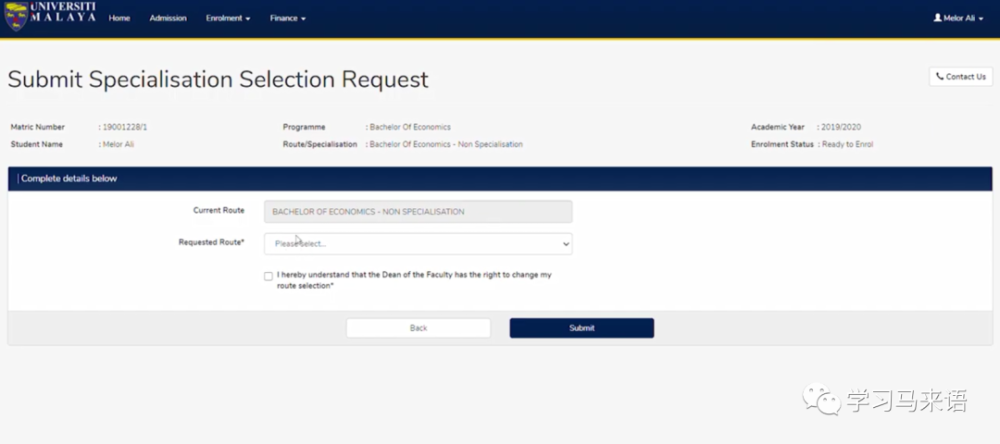Click the 'Ready to Enrol' status text
1000x444 pixels.
point(846,144)
